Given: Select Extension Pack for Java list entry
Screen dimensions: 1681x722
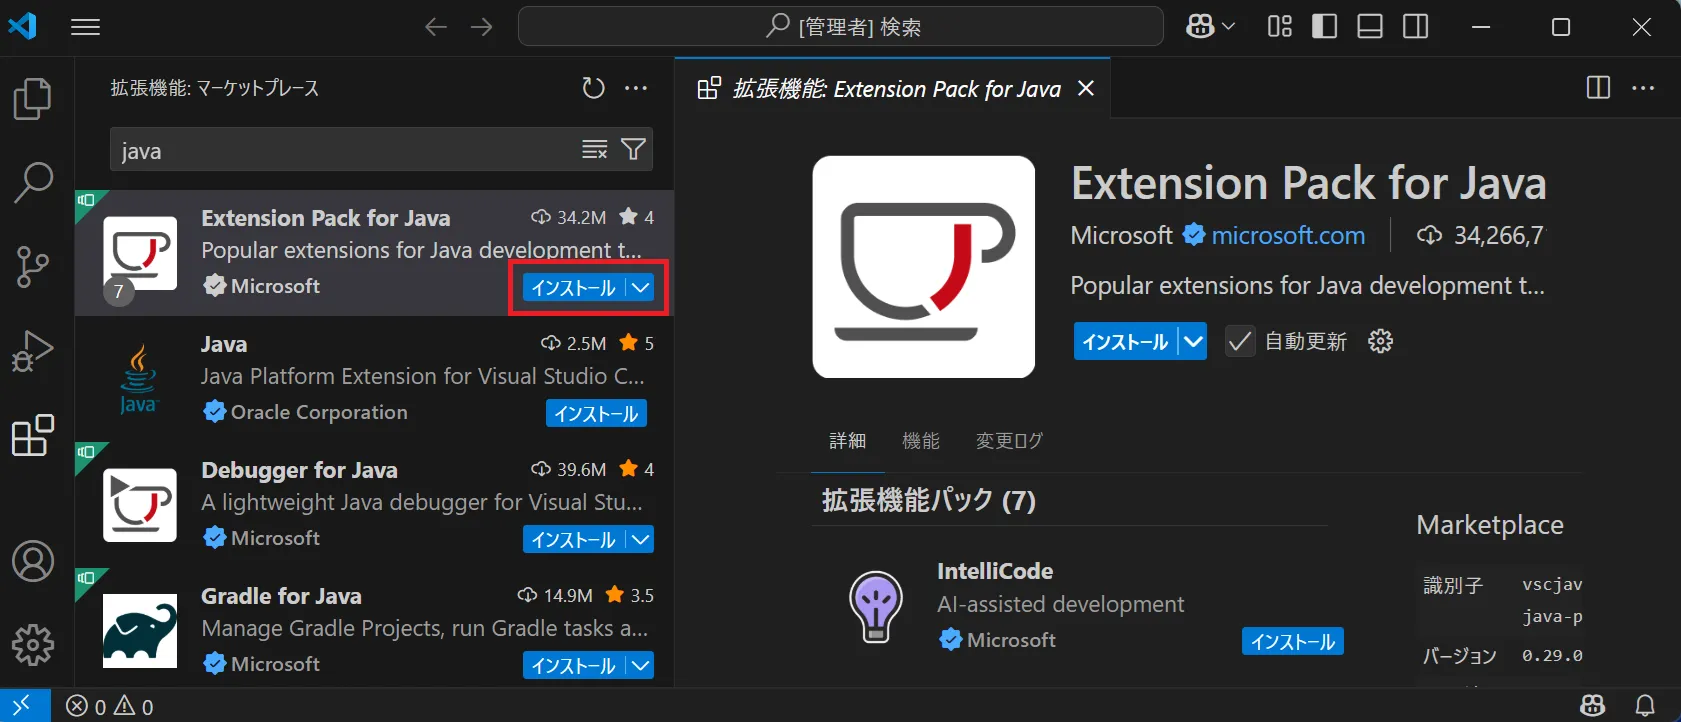Looking at the screenshot, I should tap(374, 253).
